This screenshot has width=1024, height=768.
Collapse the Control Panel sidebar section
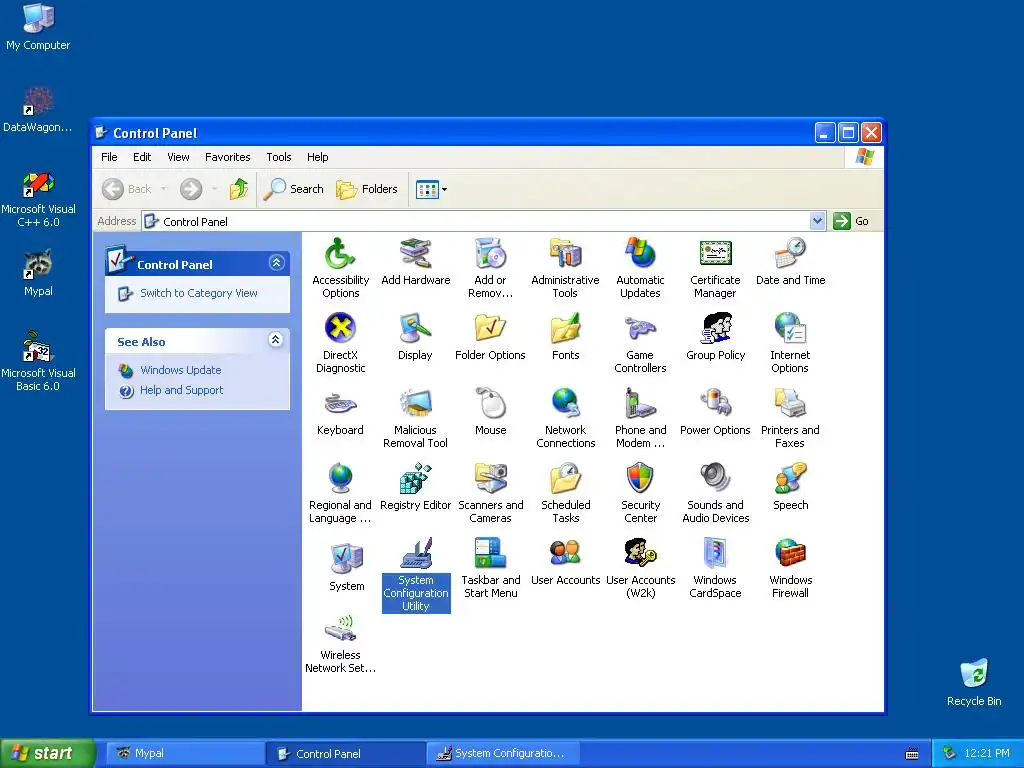(x=276, y=263)
